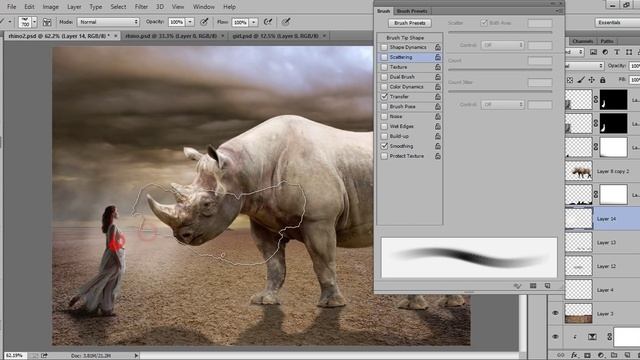Image resolution: width=640 pixels, height=360 pixels.
Task: Enable pressure for opacity icon
Action: click(204, 22)
